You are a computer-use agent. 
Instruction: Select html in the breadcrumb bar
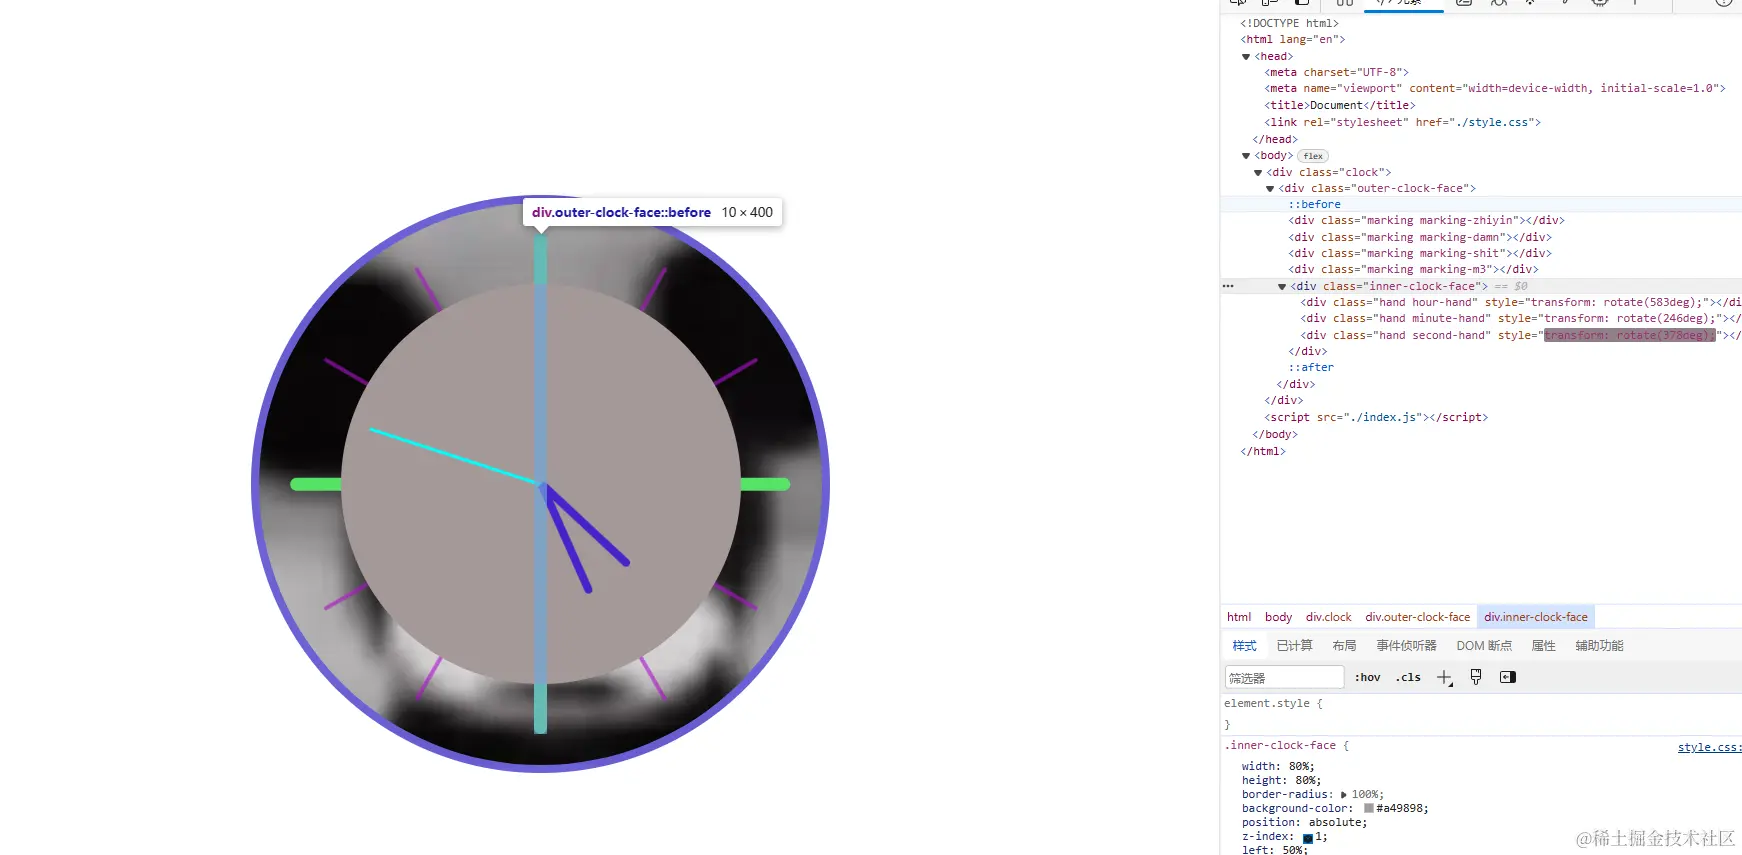1239,617
